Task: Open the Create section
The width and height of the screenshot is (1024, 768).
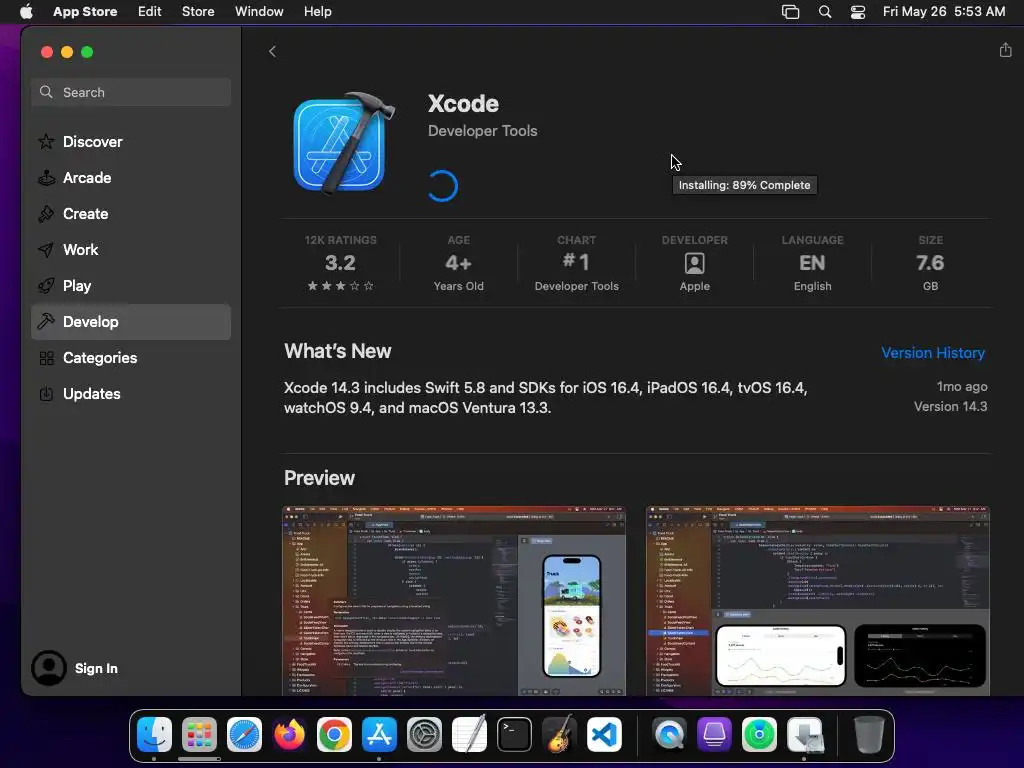Action: [131, 214]
